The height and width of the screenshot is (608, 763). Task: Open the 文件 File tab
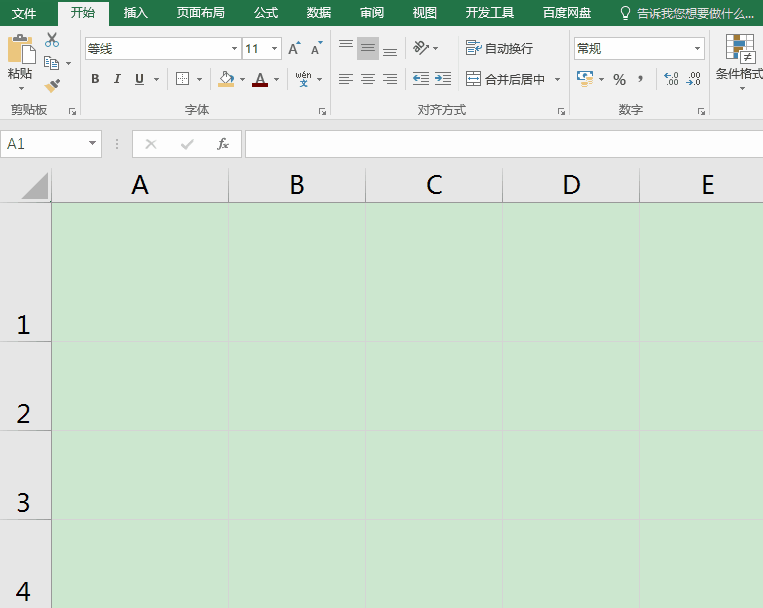pyautogui.click(x=24, y=13)
